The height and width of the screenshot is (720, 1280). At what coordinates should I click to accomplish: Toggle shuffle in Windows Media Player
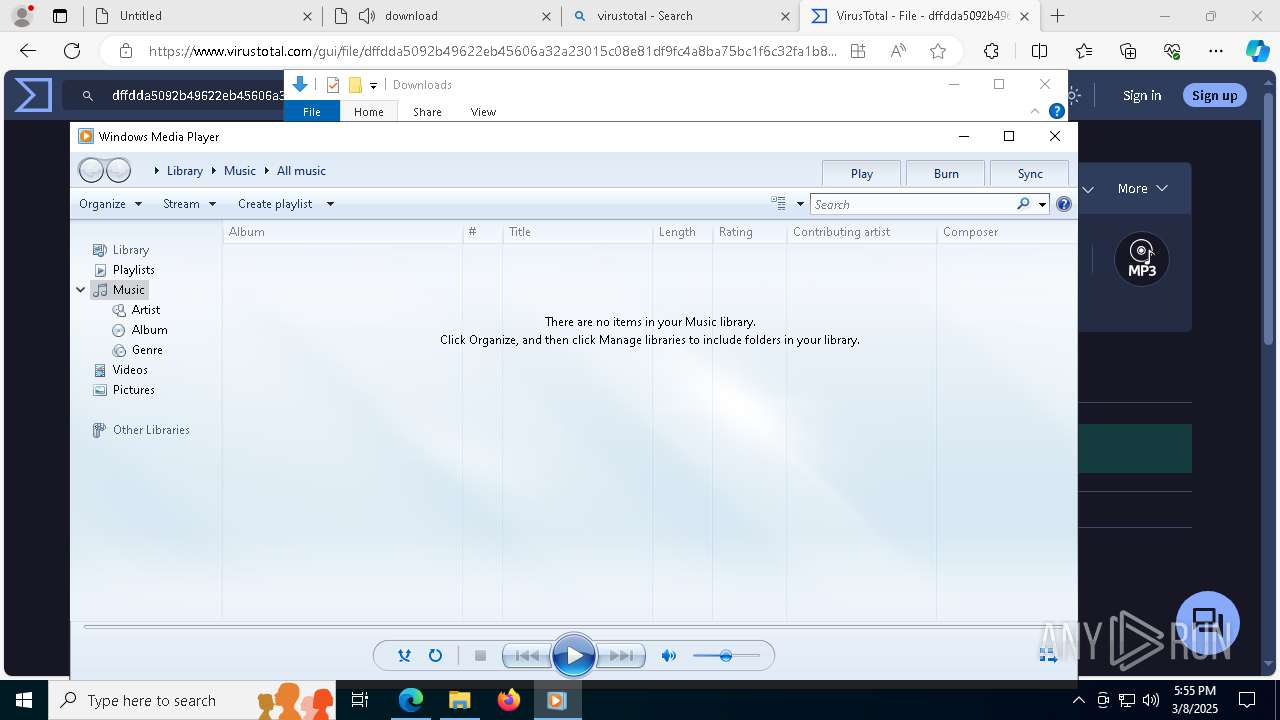click(x=404, y=656)
